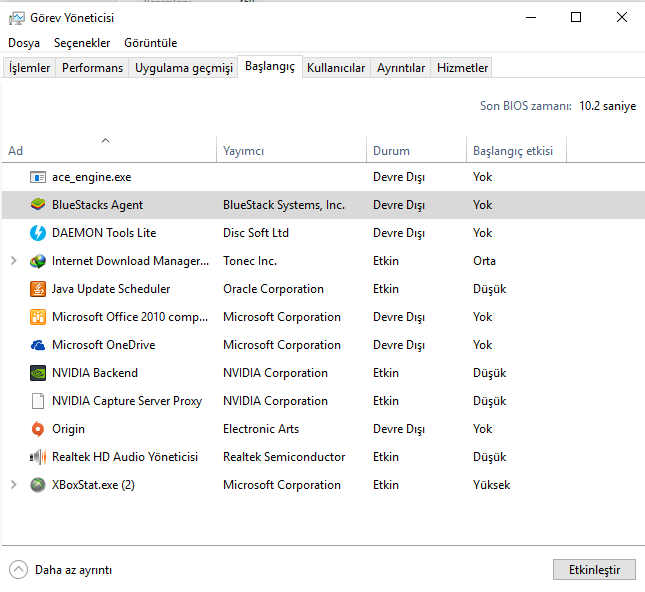Click the Microsoft Office 2010 icon
Image resolution: width=645 pixels, height=592 pixels.
(x=38, y=317)
